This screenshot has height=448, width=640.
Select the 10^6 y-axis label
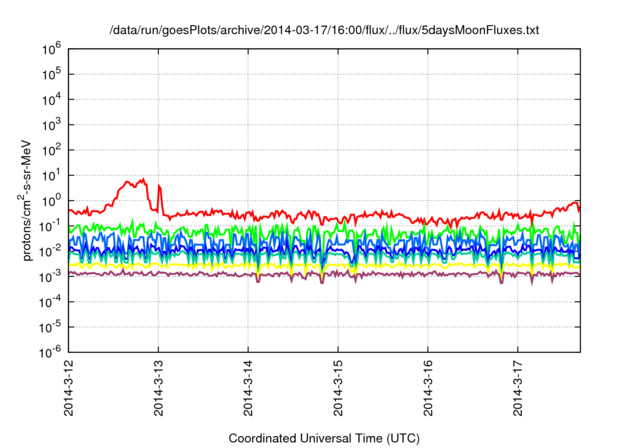coord(51,49)
